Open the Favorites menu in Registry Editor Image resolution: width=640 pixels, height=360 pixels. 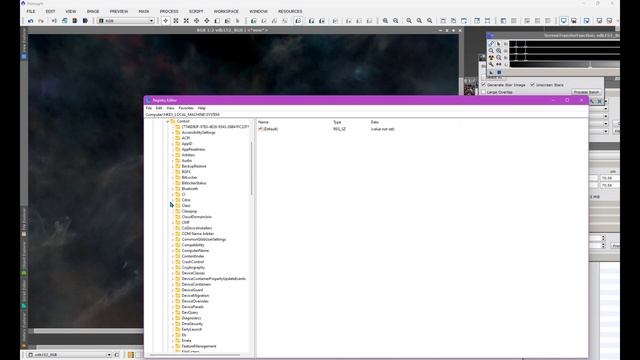186,108
